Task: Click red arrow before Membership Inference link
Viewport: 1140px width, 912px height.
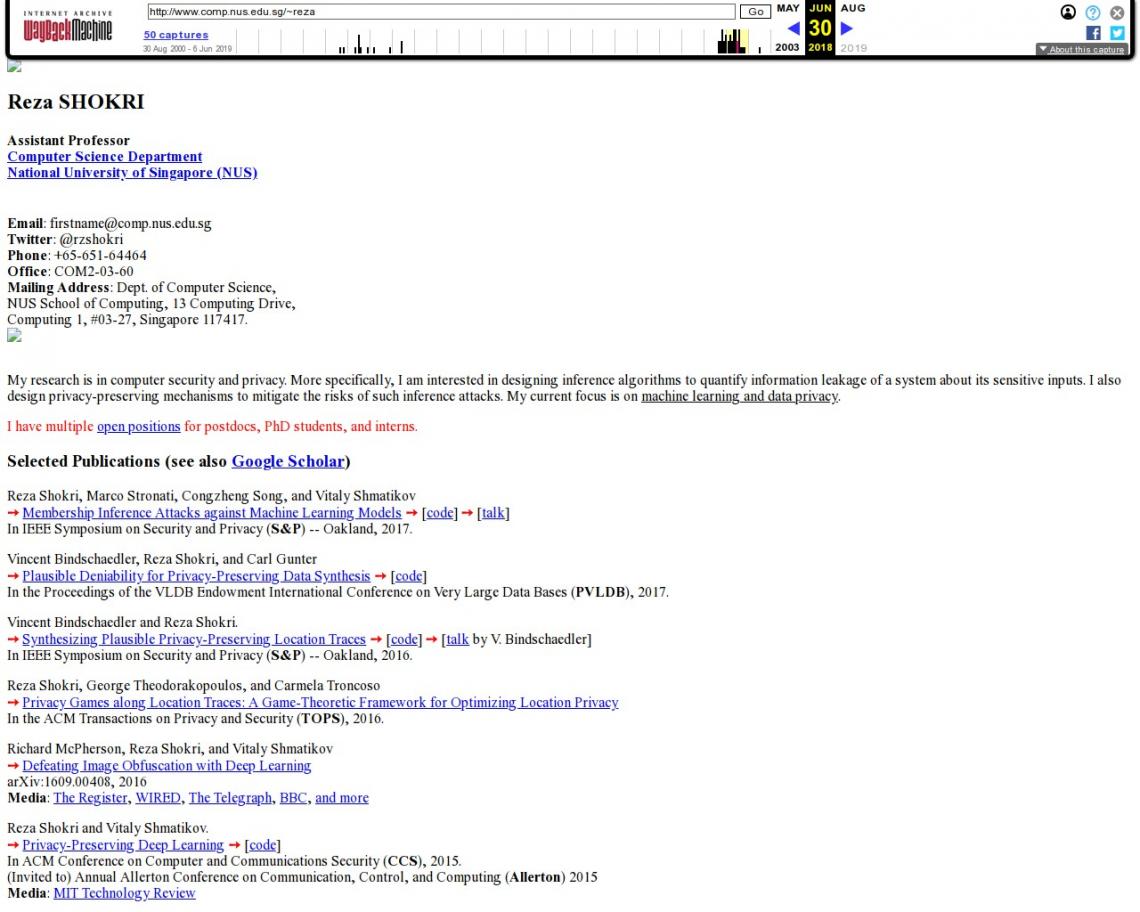Action: [13, 513]
